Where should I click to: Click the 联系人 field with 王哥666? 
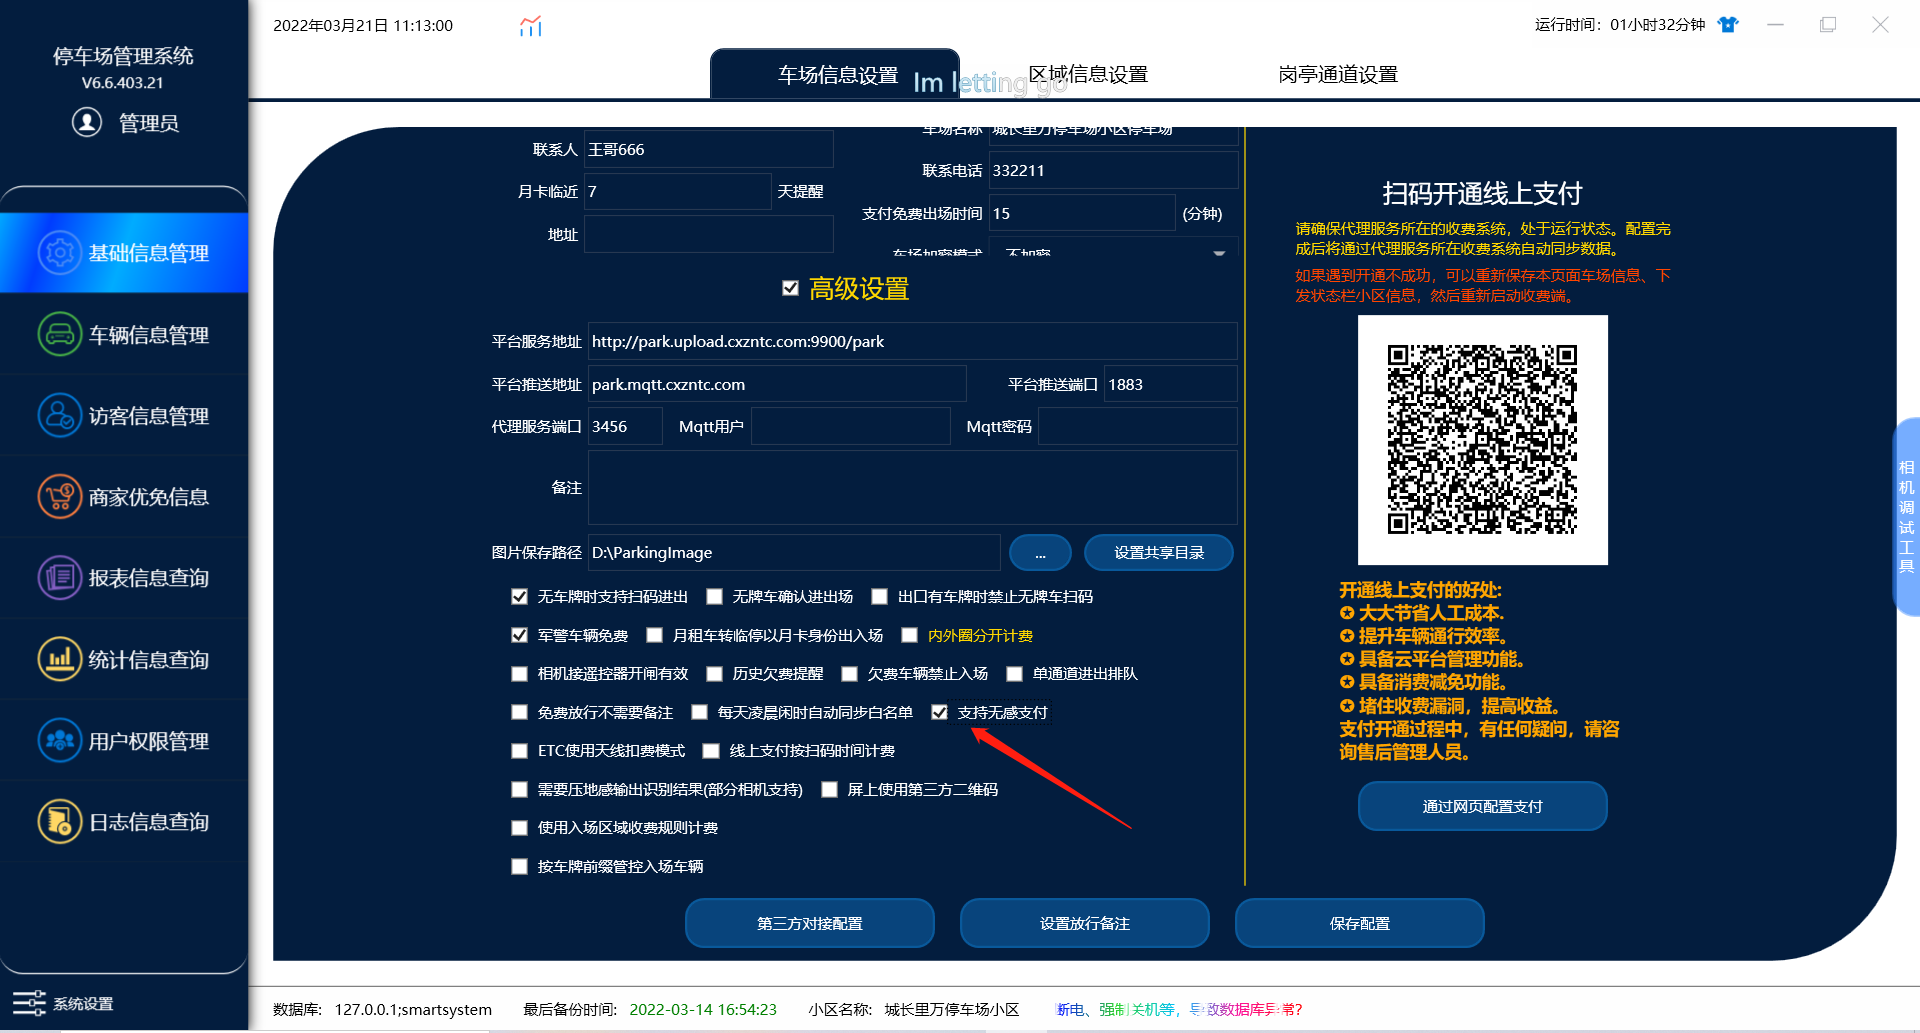708,149
